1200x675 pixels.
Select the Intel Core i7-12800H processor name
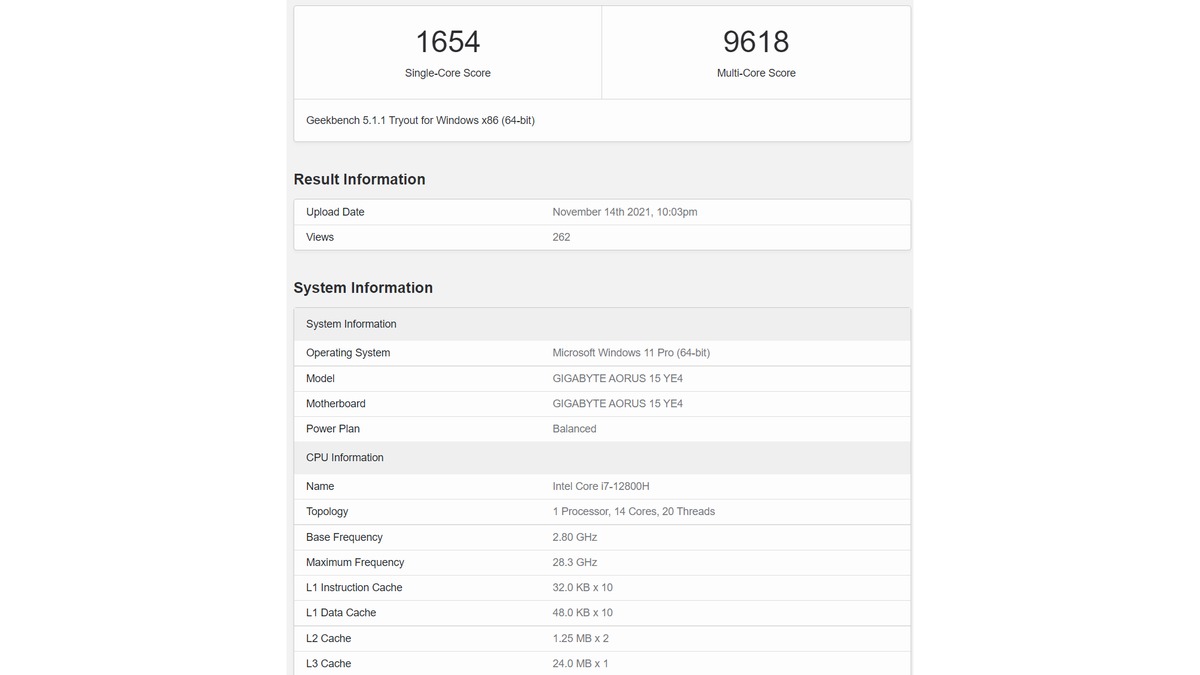(x=601, y=486)
